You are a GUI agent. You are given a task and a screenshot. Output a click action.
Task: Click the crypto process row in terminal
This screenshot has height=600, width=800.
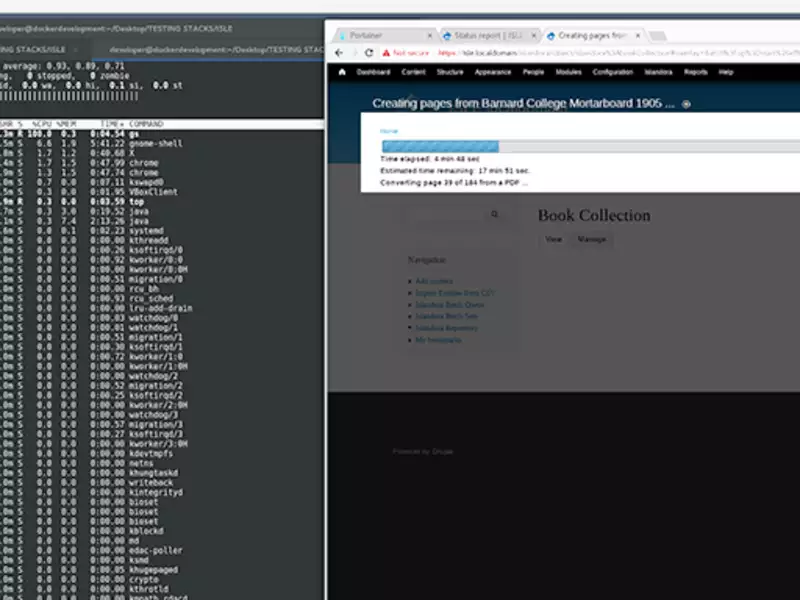click(x=162, y=580)
